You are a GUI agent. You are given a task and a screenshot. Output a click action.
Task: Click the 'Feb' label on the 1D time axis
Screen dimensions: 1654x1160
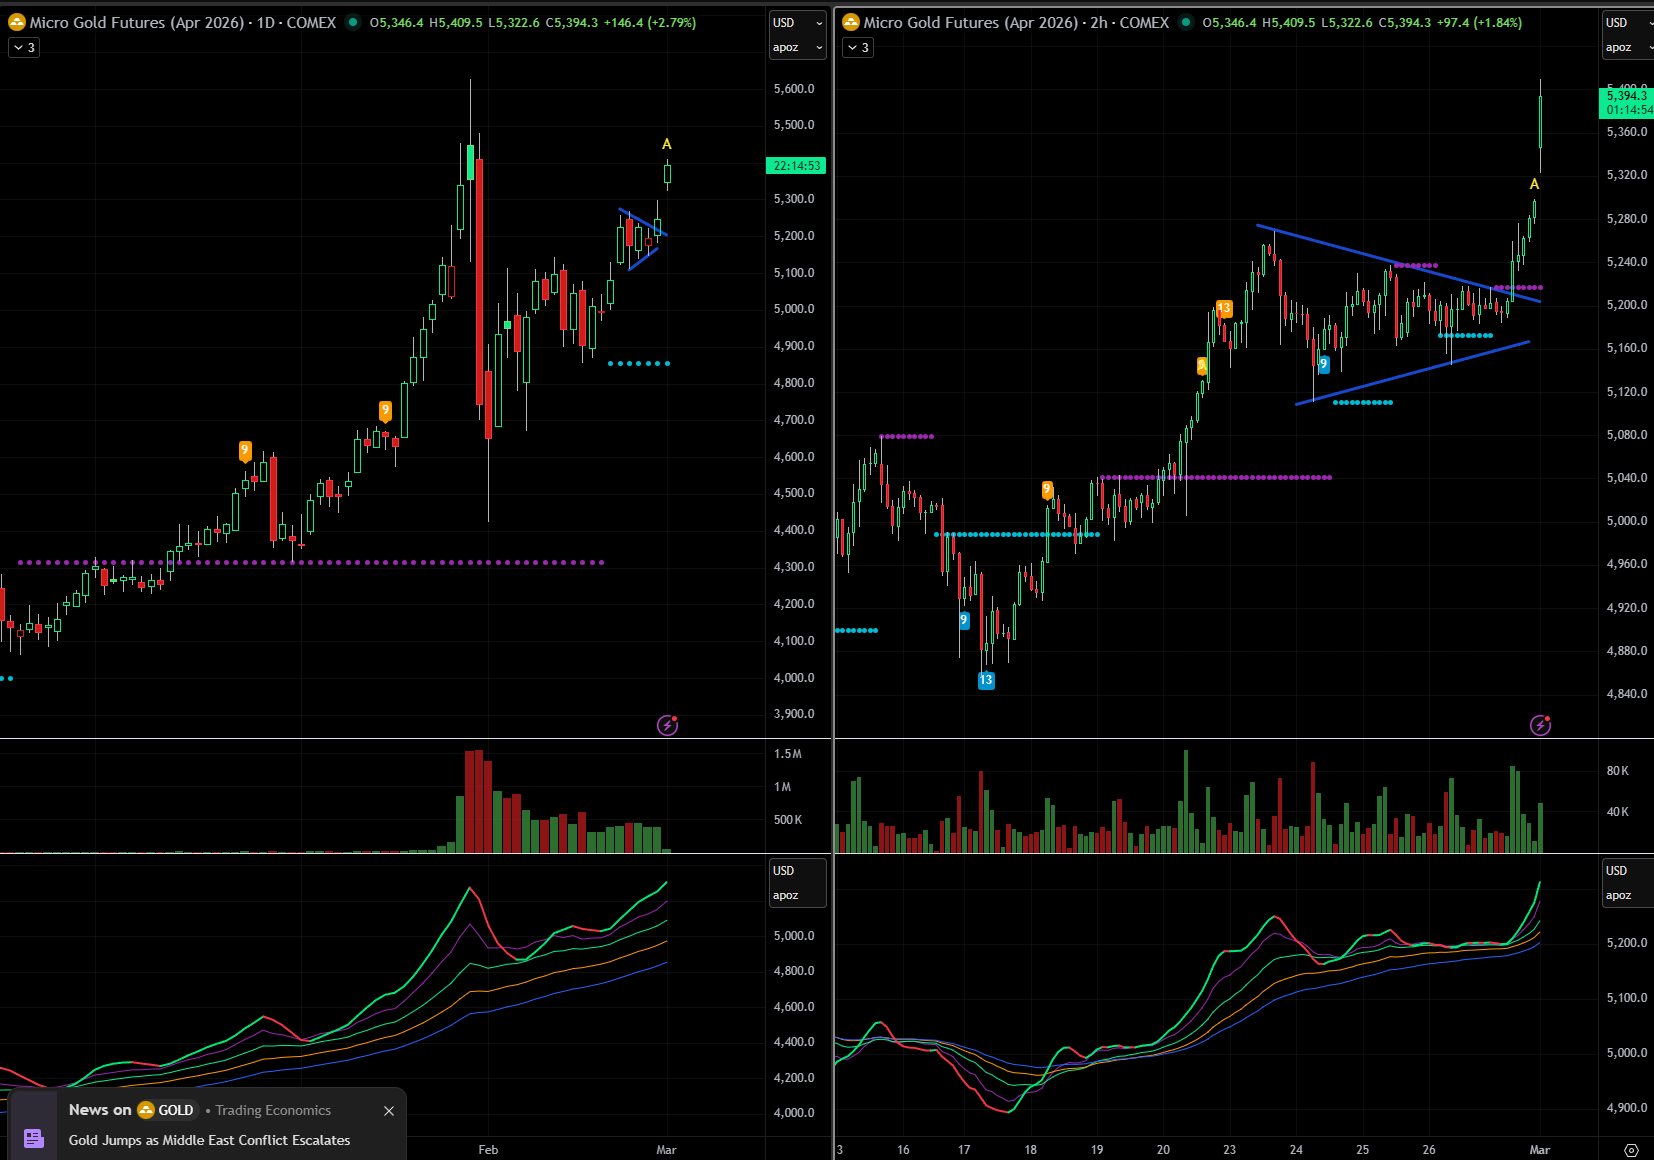point(488,1150)
